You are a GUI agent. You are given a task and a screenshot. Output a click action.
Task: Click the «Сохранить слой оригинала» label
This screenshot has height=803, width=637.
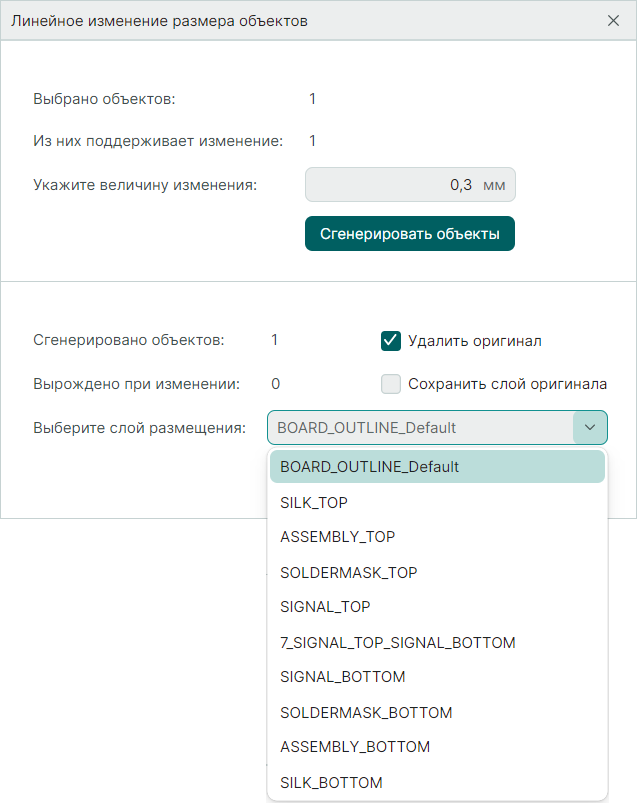[x=507, y=384]
